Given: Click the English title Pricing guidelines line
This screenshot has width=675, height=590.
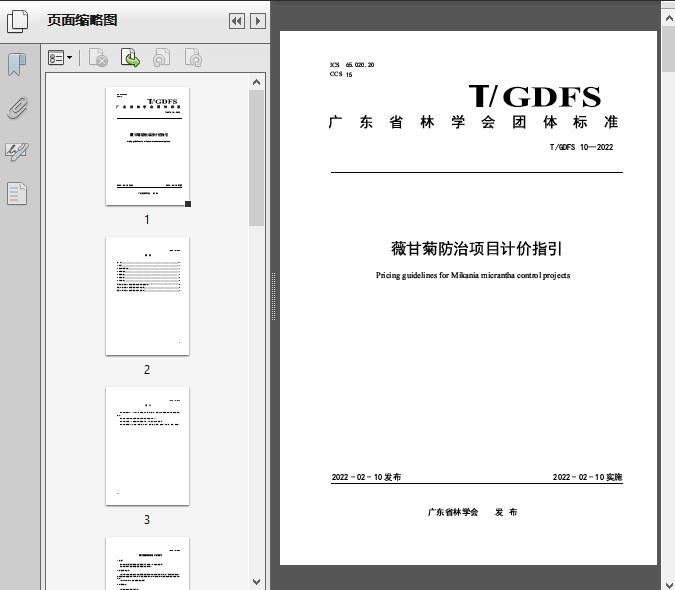Looking at the screenshot, I should 473,275.
